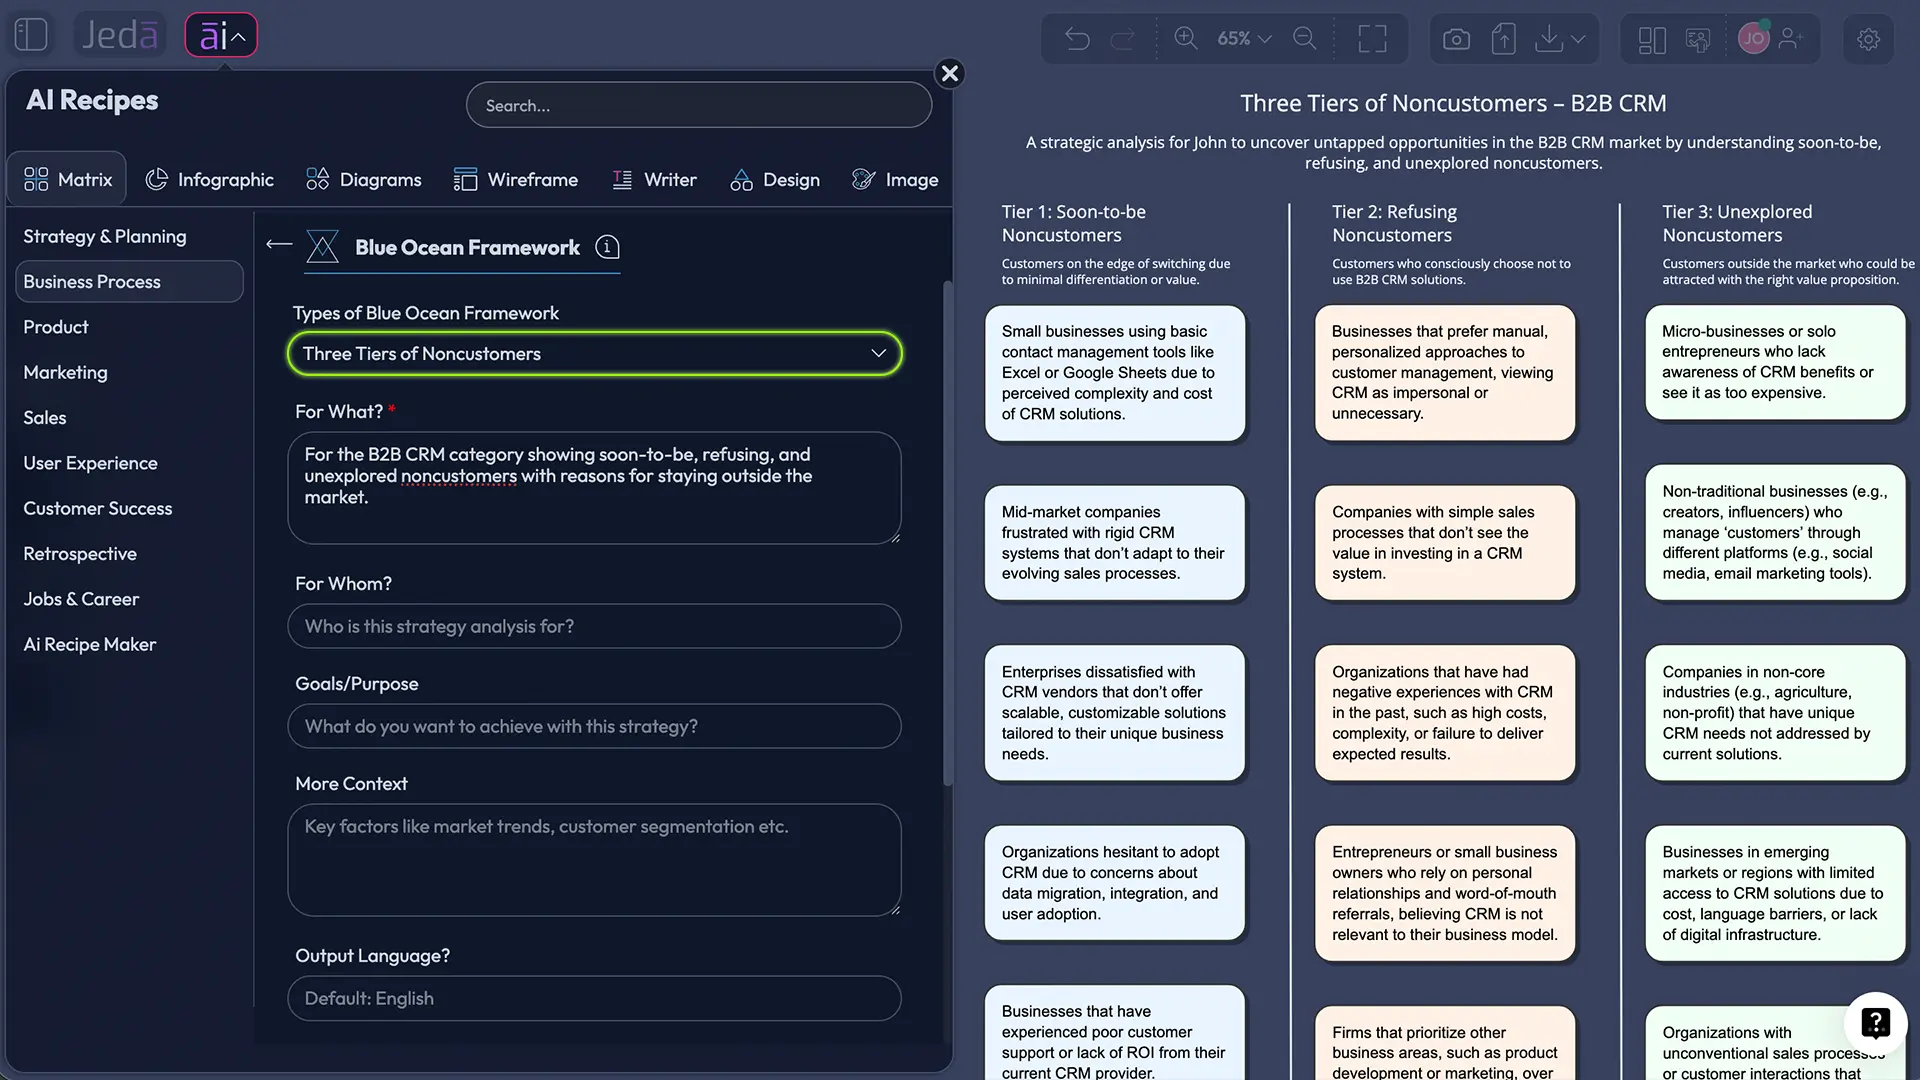The width and height of the screenshot is (1920, 1080).
Task: Select Tier 2: Refusing Noncustomers heading
Action: [1394, 223]
